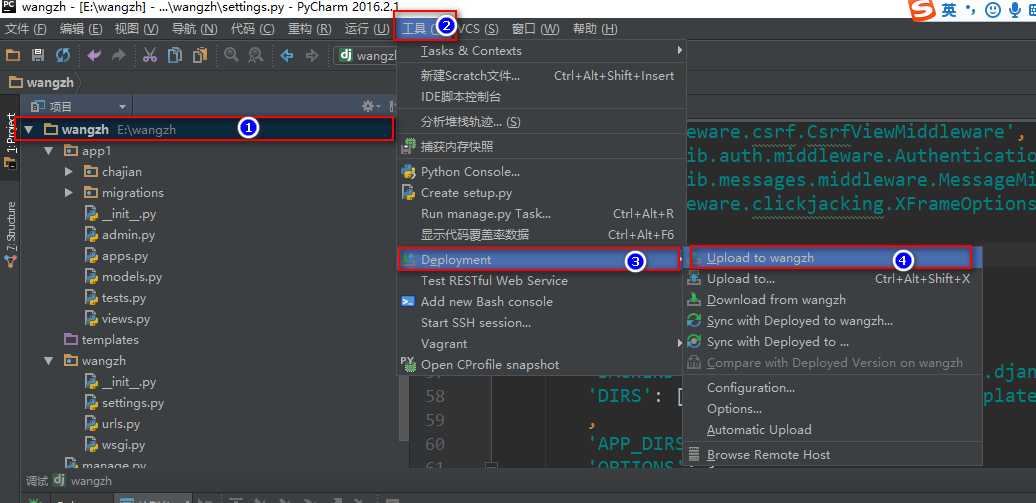This screenshot has width=1036, height=503.
Task: Select the Deployment menu item
Action: click(x=540, y=260)
